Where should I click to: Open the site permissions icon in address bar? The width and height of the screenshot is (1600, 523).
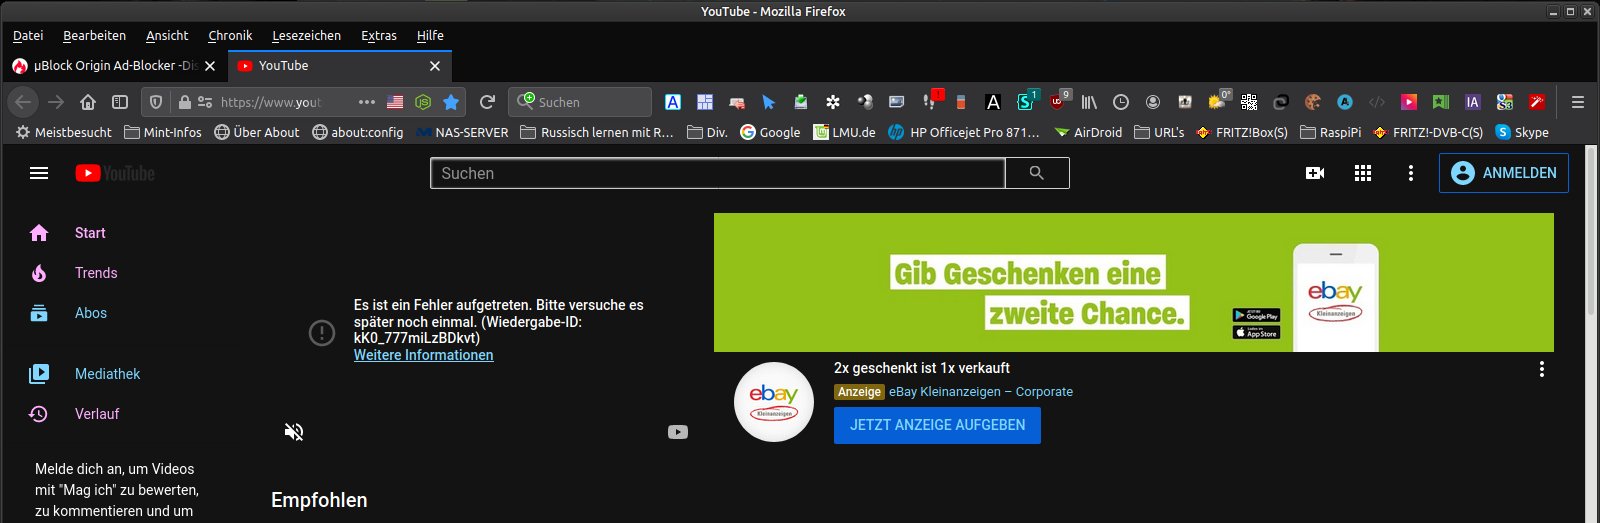[x=205, y=102]
